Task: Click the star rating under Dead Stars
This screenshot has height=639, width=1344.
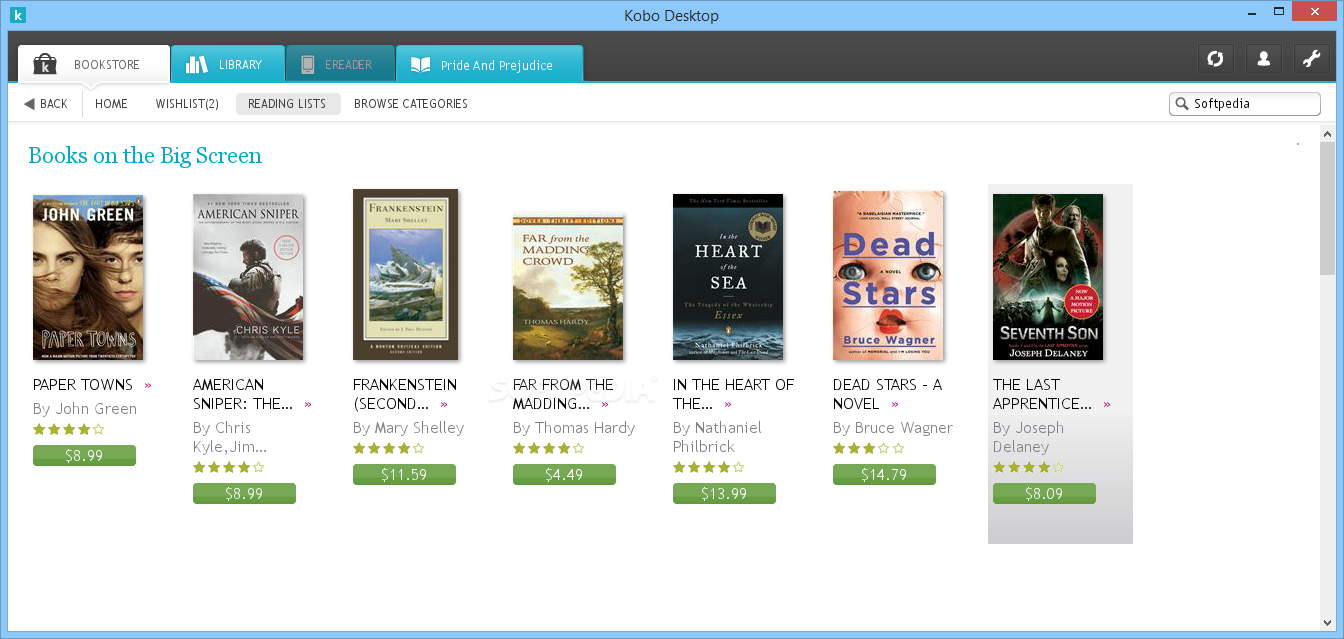Action: [x=868, y=449]
